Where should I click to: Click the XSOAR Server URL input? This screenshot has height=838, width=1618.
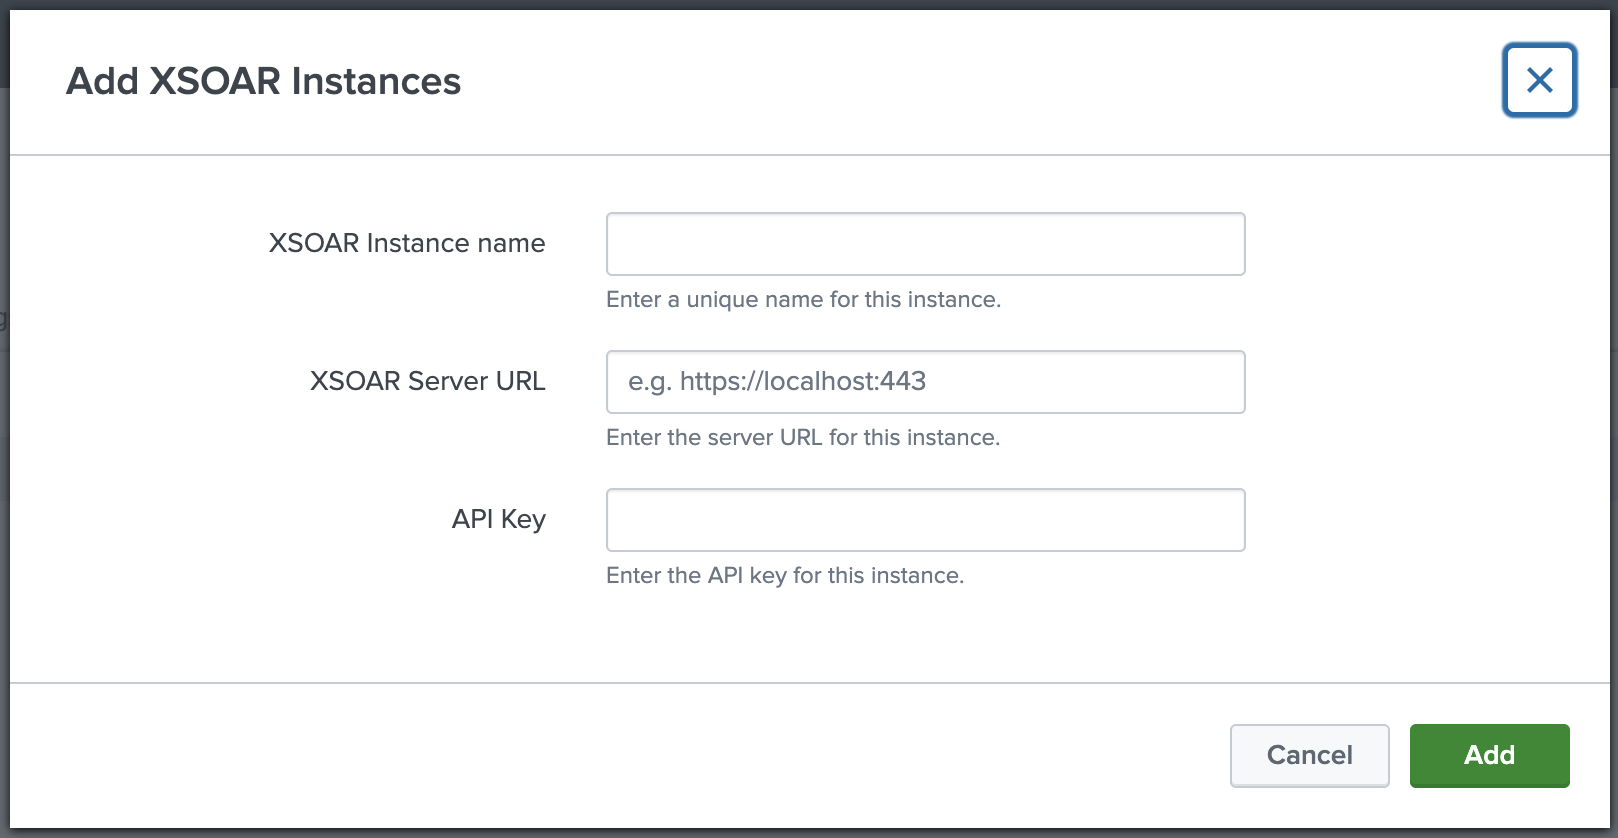[x=925, y=382]
